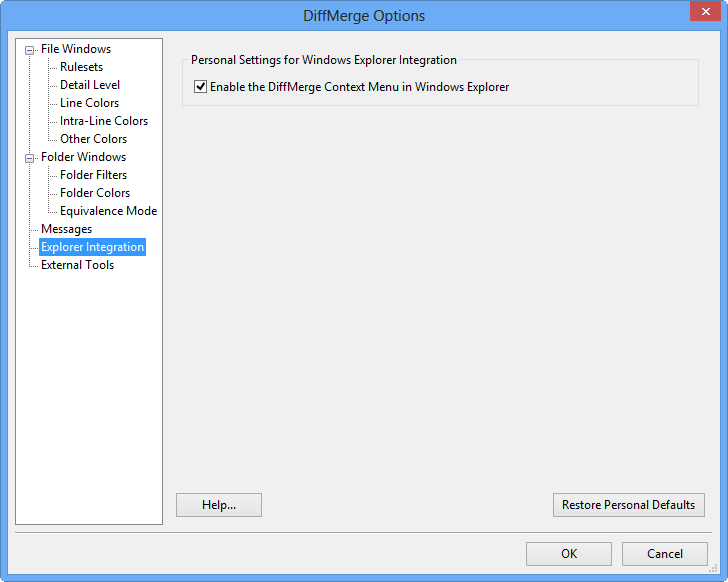The image size is (728, 582).
Task: Collapse the File Windows tree node
Action: pos(30,50)
